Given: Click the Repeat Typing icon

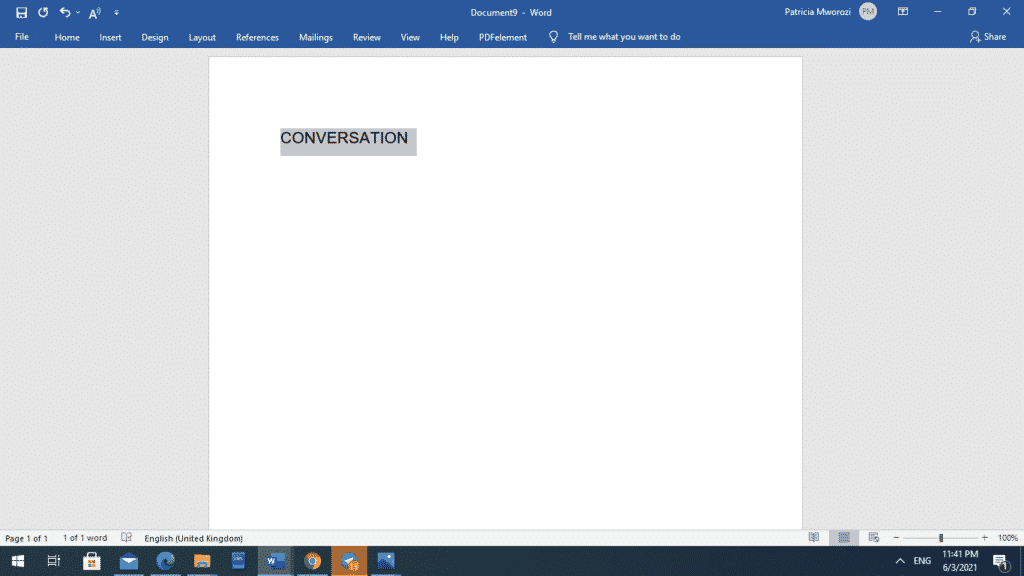Looking at the screenshot, I should coord(42,12).
